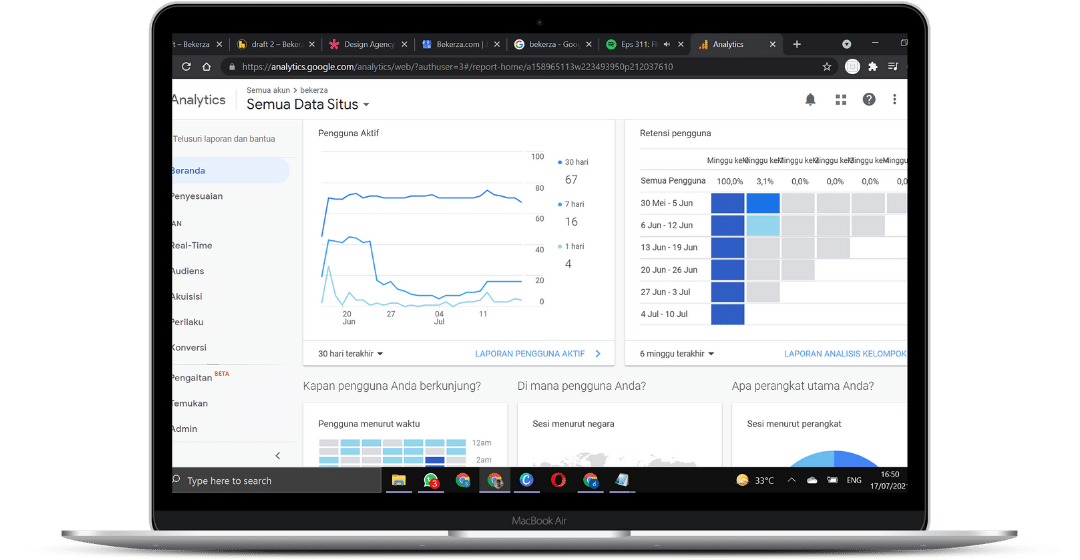
Task: Open the Semua Data Situs view dropdown
Action: pos(308,105)
